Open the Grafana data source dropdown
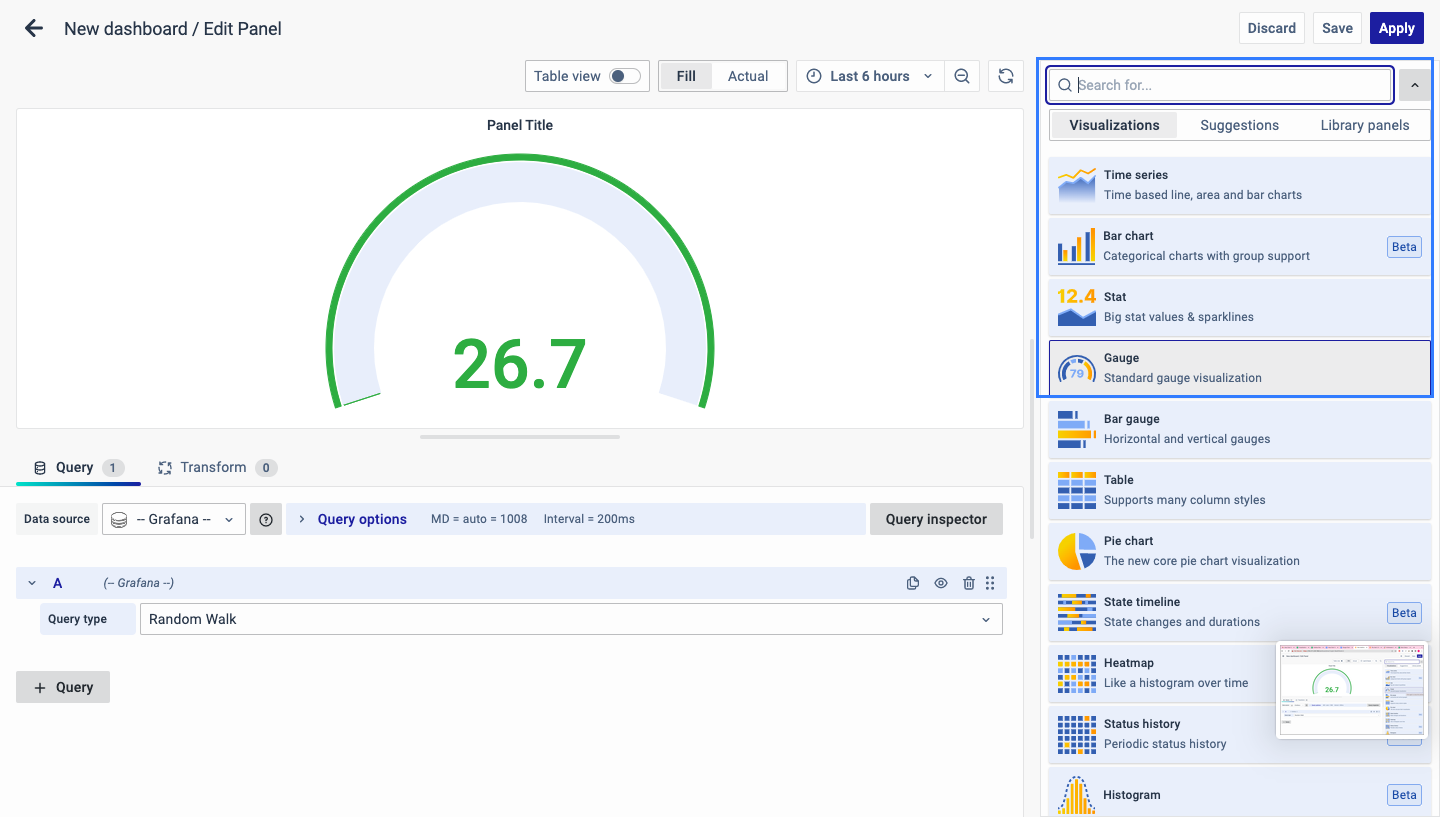This screenshot has width=1440, height=817. coord(174,519)
